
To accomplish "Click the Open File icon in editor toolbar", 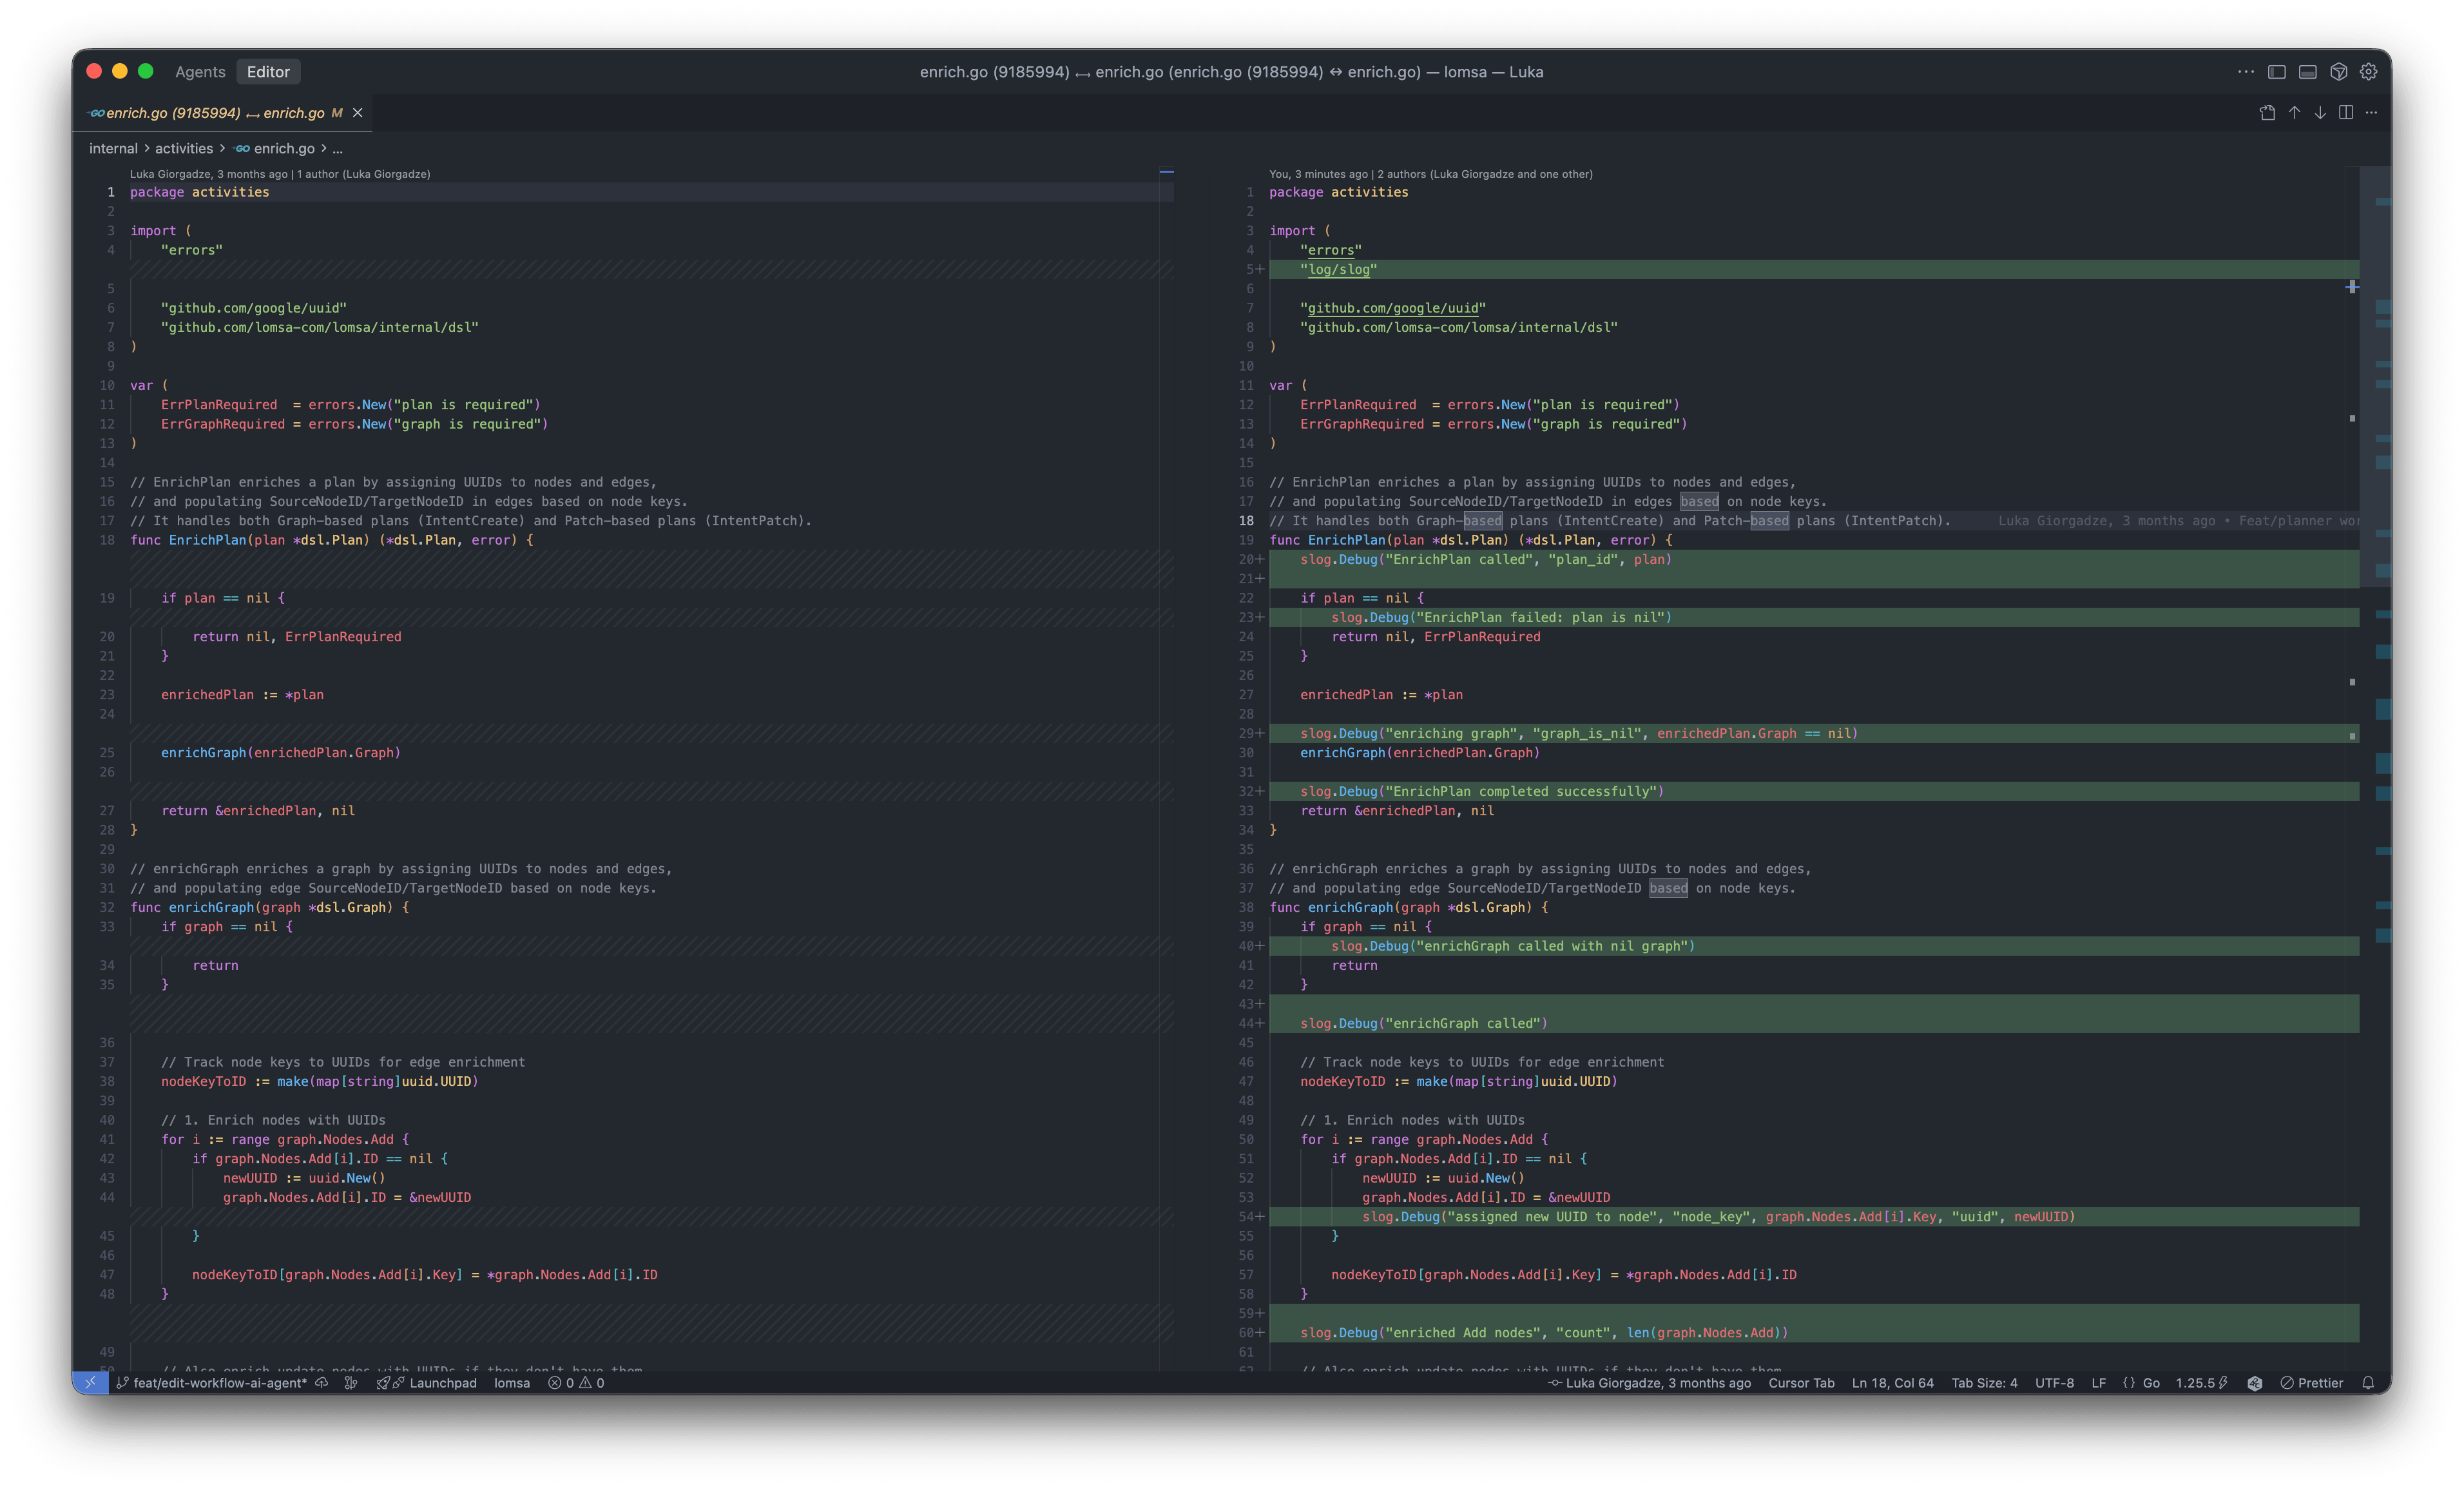I will (x=2267, y=113).
